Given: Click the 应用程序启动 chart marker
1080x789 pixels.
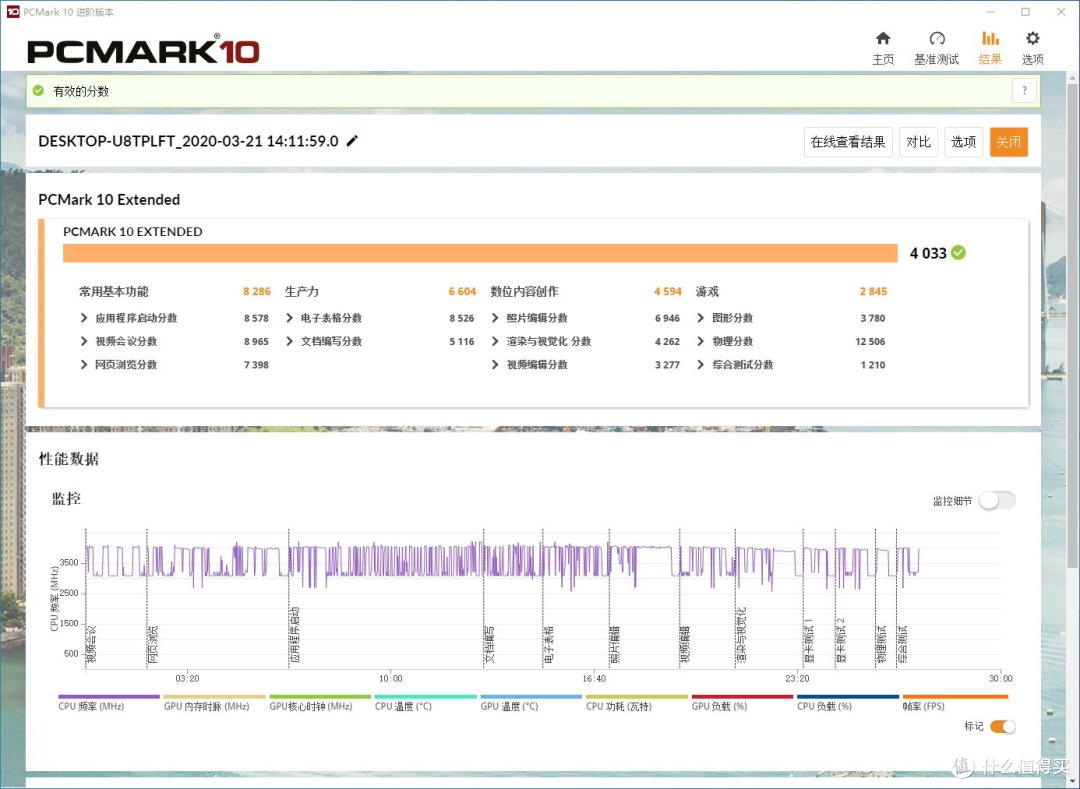Looking at the screenshot, I should (294, 635).
